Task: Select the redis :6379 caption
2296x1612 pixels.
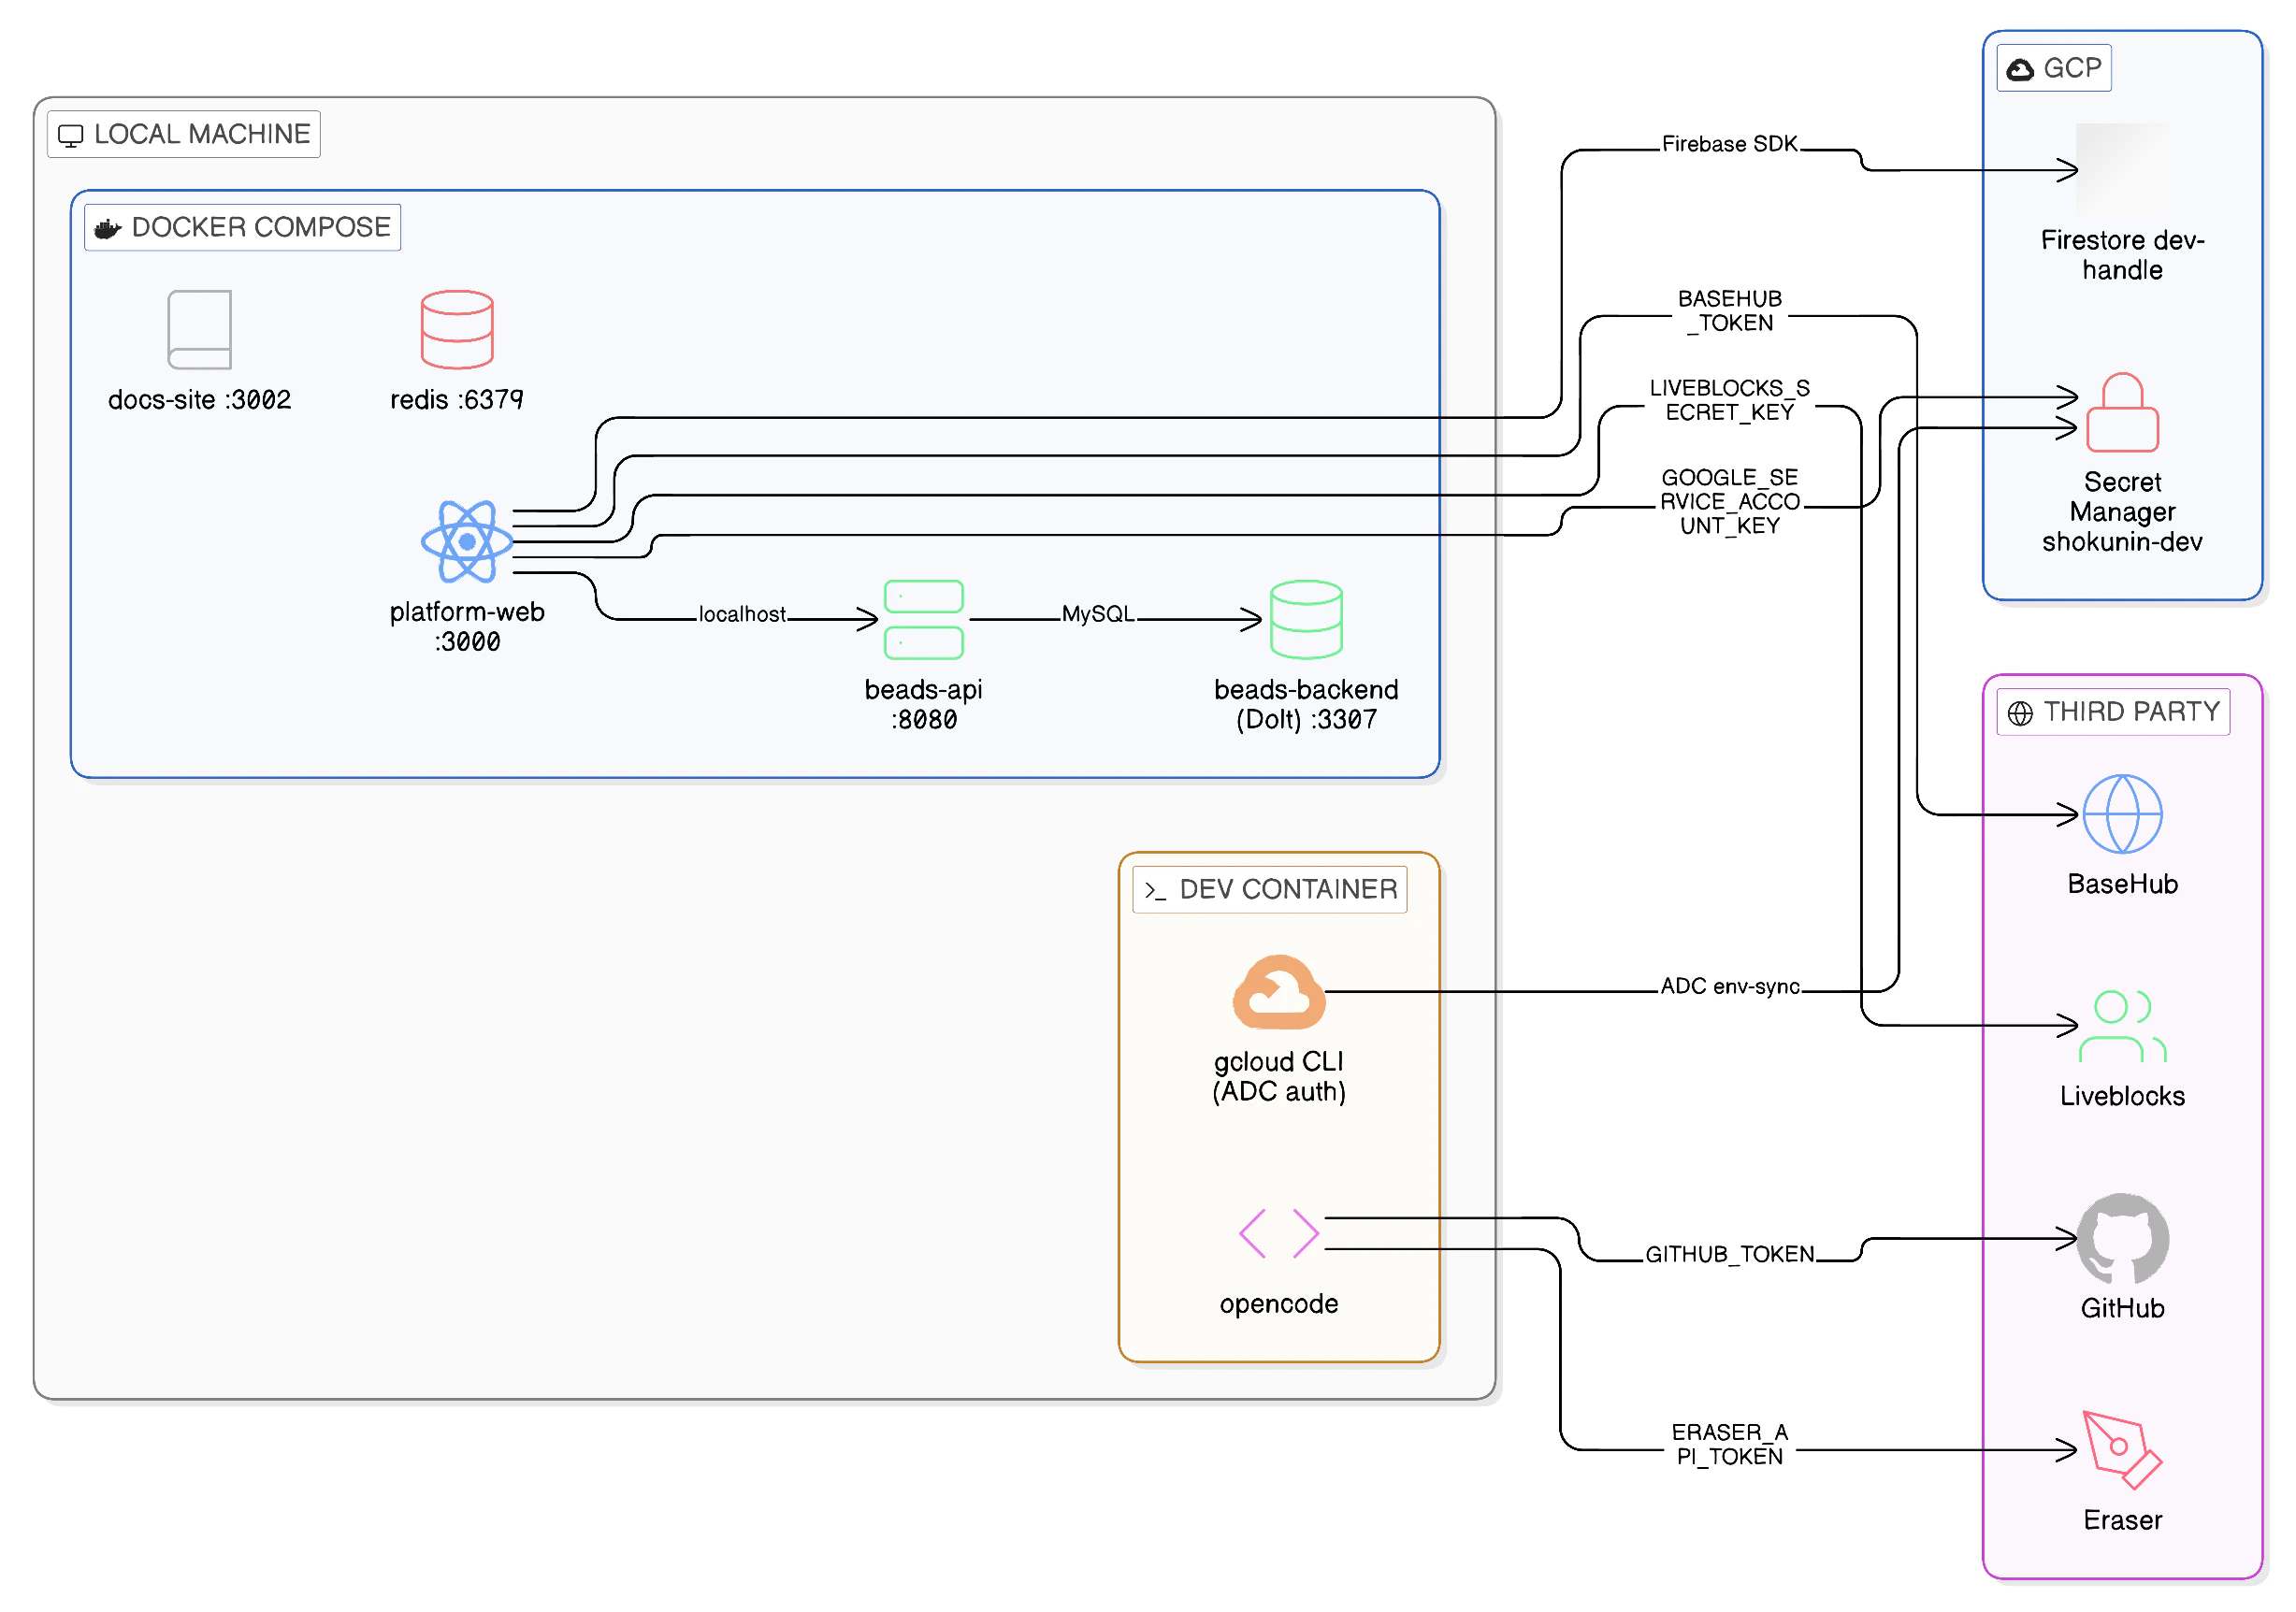Action: coord(457,400)
